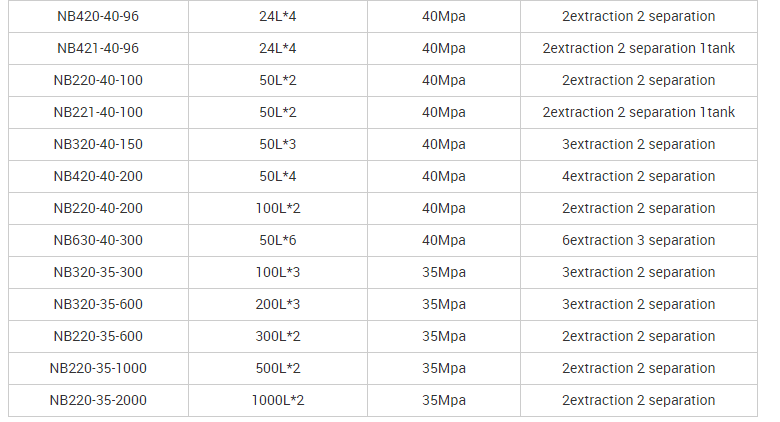
Task: Click the NB220-35-2000 model cell
Action: pos(98,400)
